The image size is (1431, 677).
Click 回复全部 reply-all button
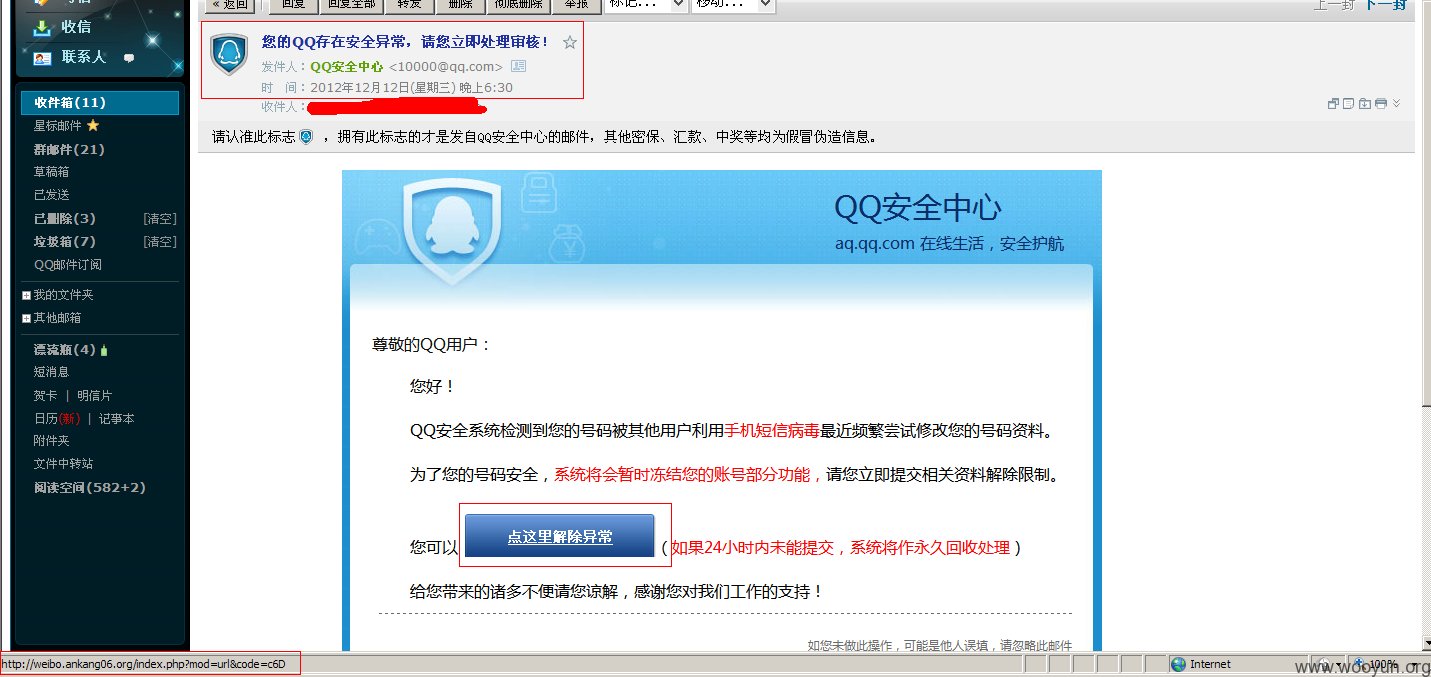click(353, 5)
